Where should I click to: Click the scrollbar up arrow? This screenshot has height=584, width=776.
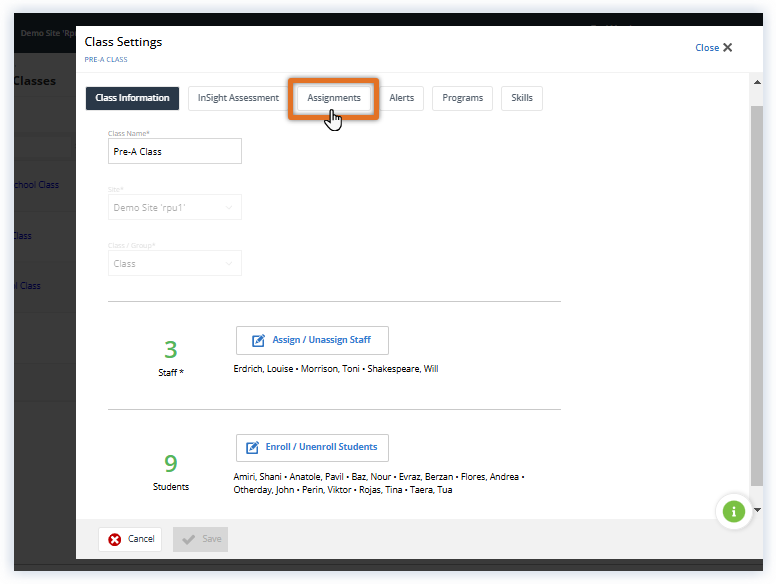click(x=757, y=82)
